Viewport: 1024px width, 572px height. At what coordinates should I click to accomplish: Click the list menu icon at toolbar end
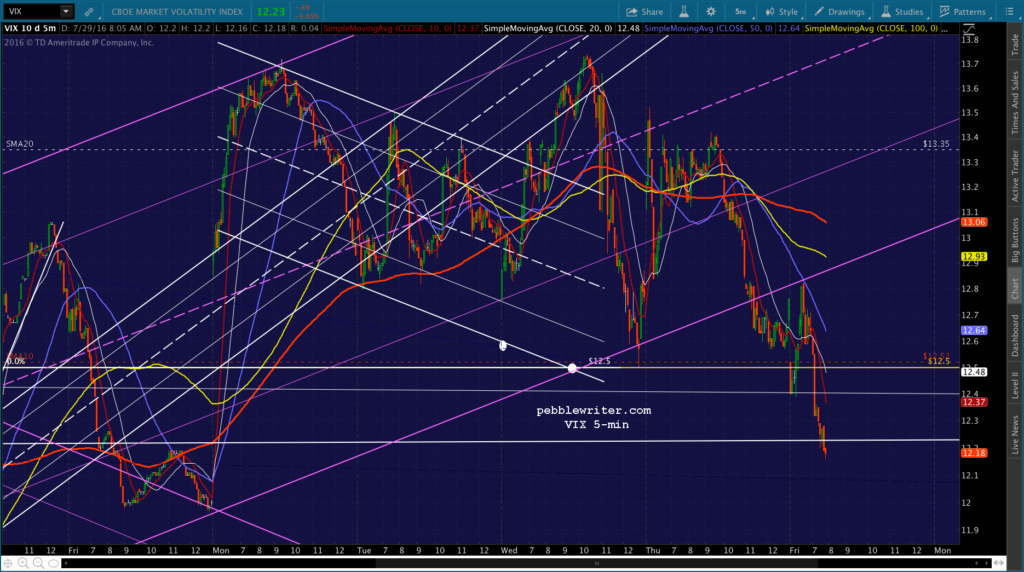click(x=1009, y=12)
